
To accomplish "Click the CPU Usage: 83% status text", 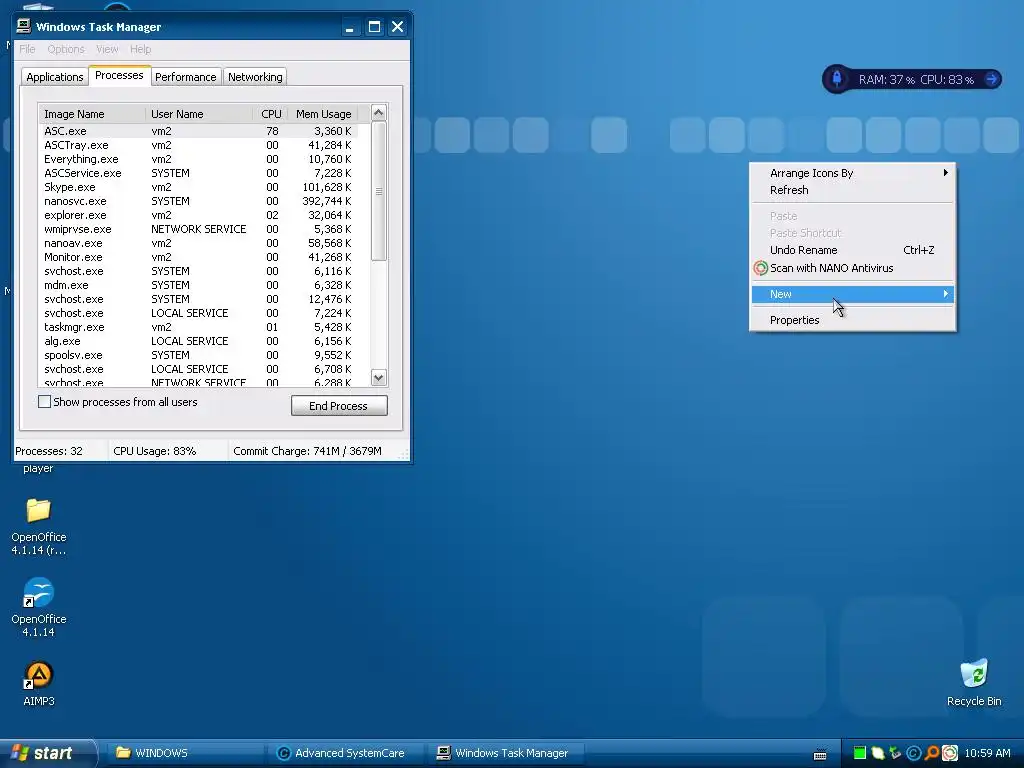I will coord(155,451).
